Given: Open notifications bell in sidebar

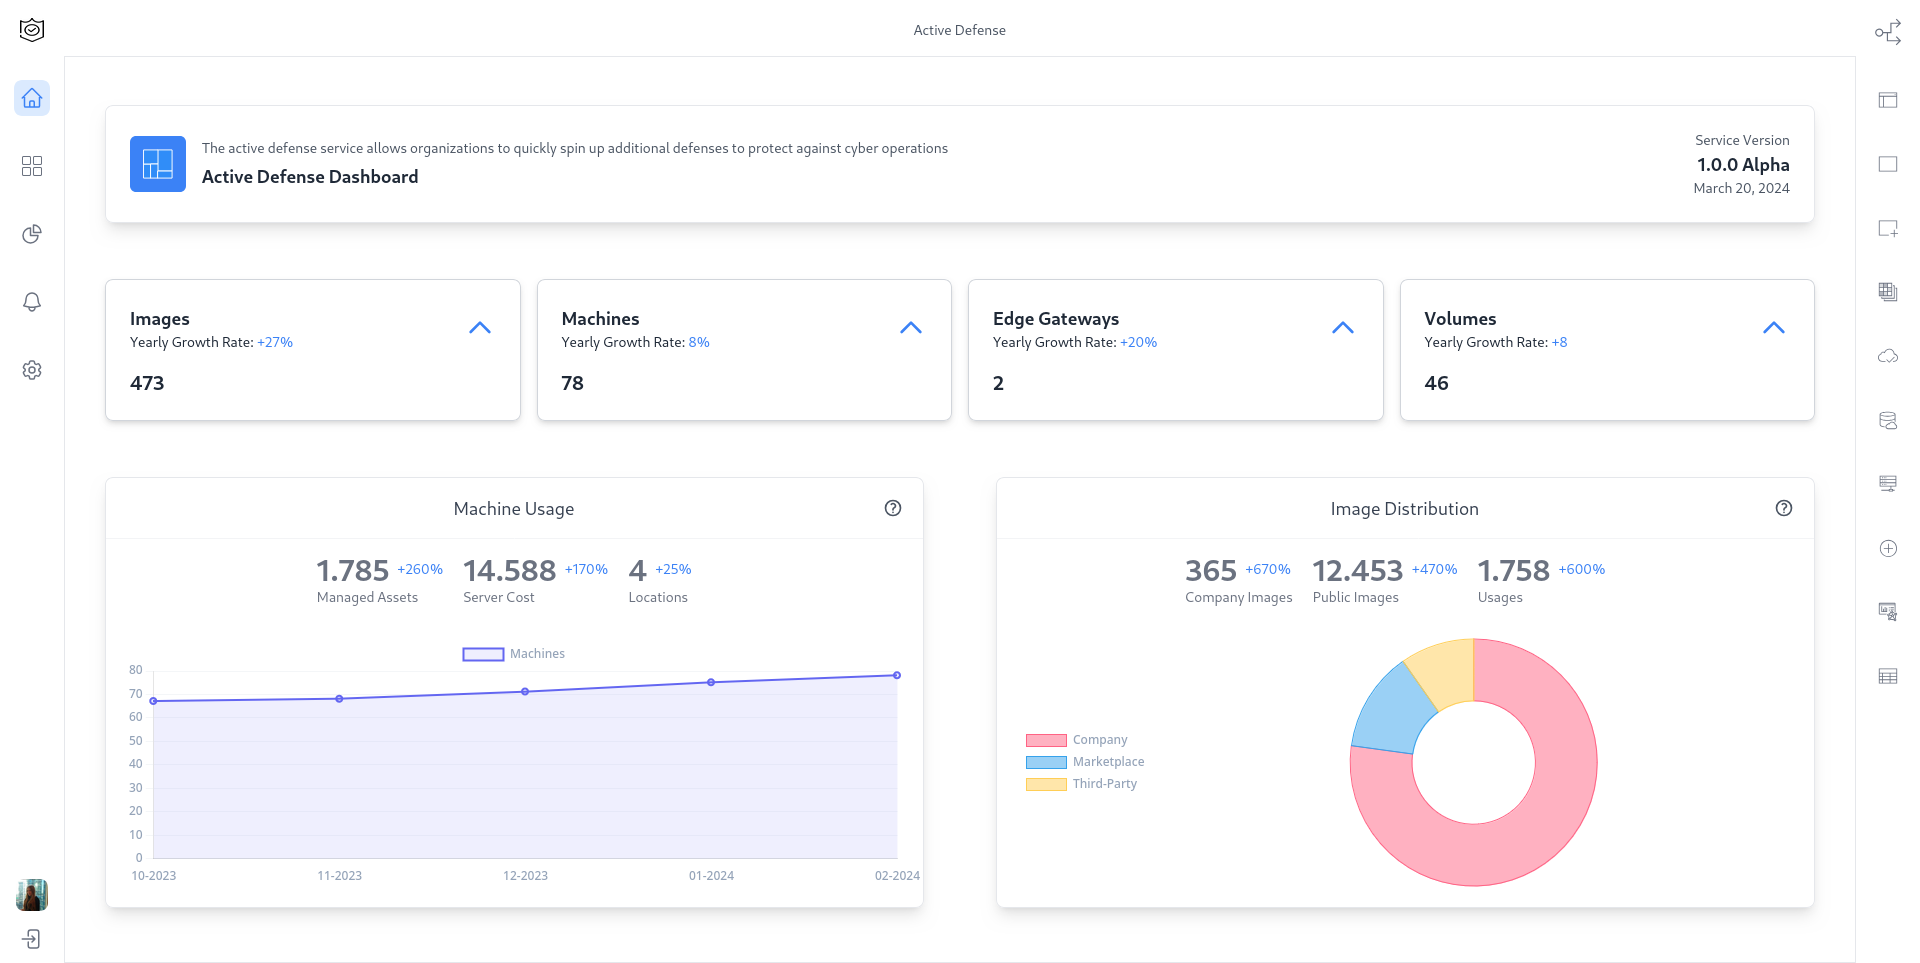Looking at the screenshot, I should [x=32, y=302].
